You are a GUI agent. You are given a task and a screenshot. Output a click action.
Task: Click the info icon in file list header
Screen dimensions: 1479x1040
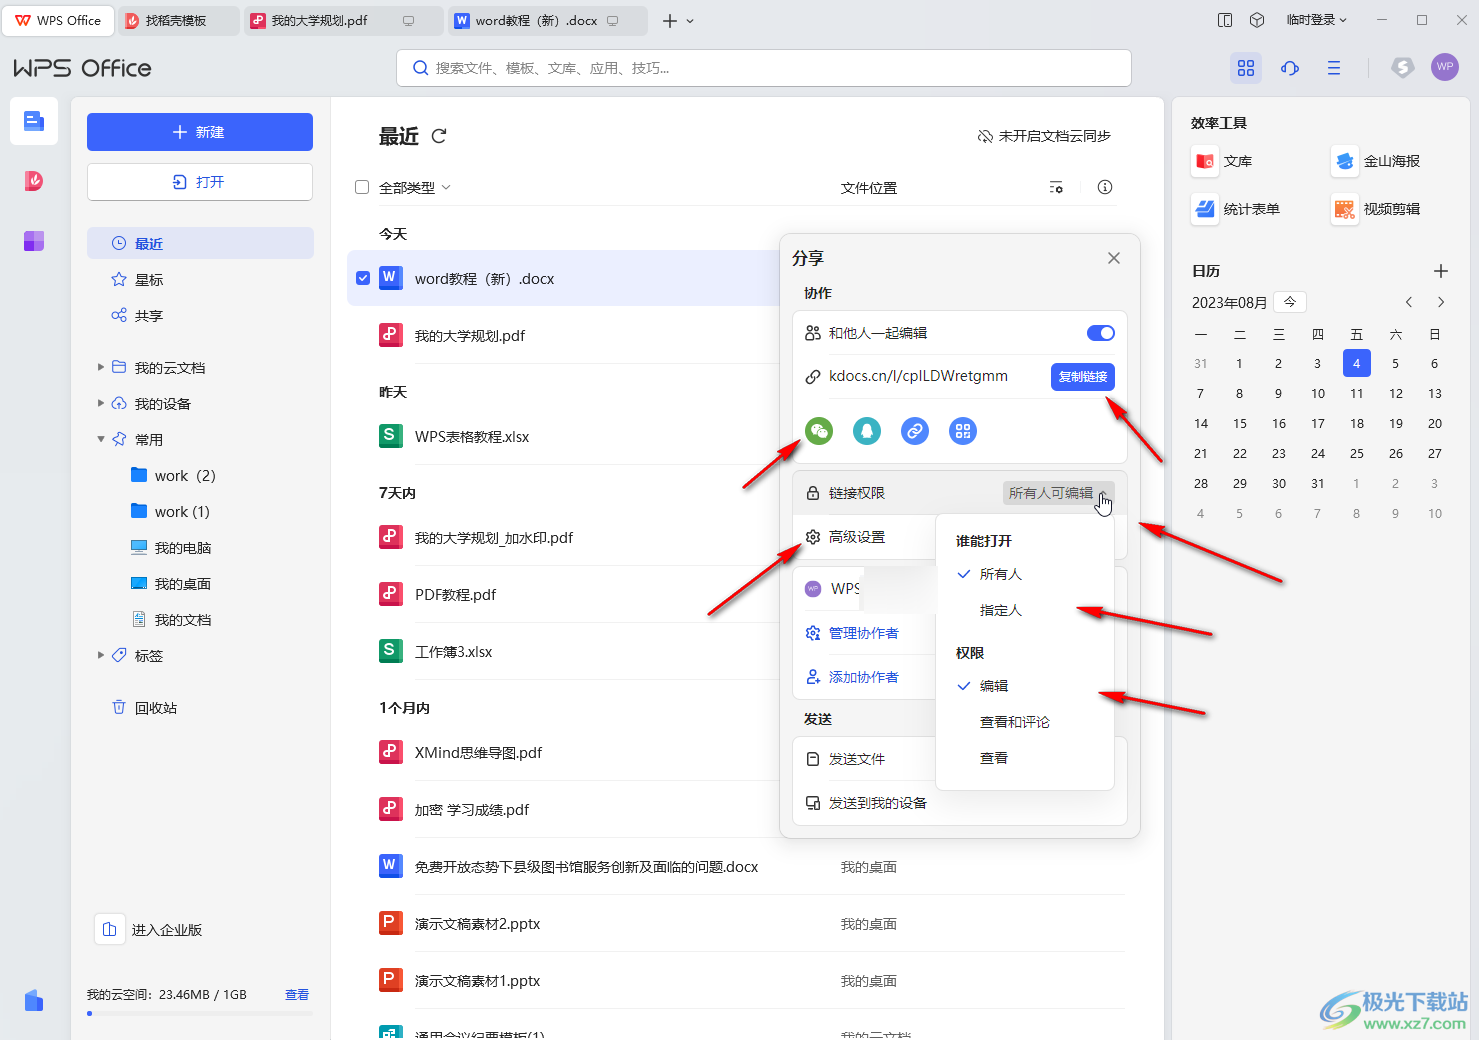click(1105, 187)
